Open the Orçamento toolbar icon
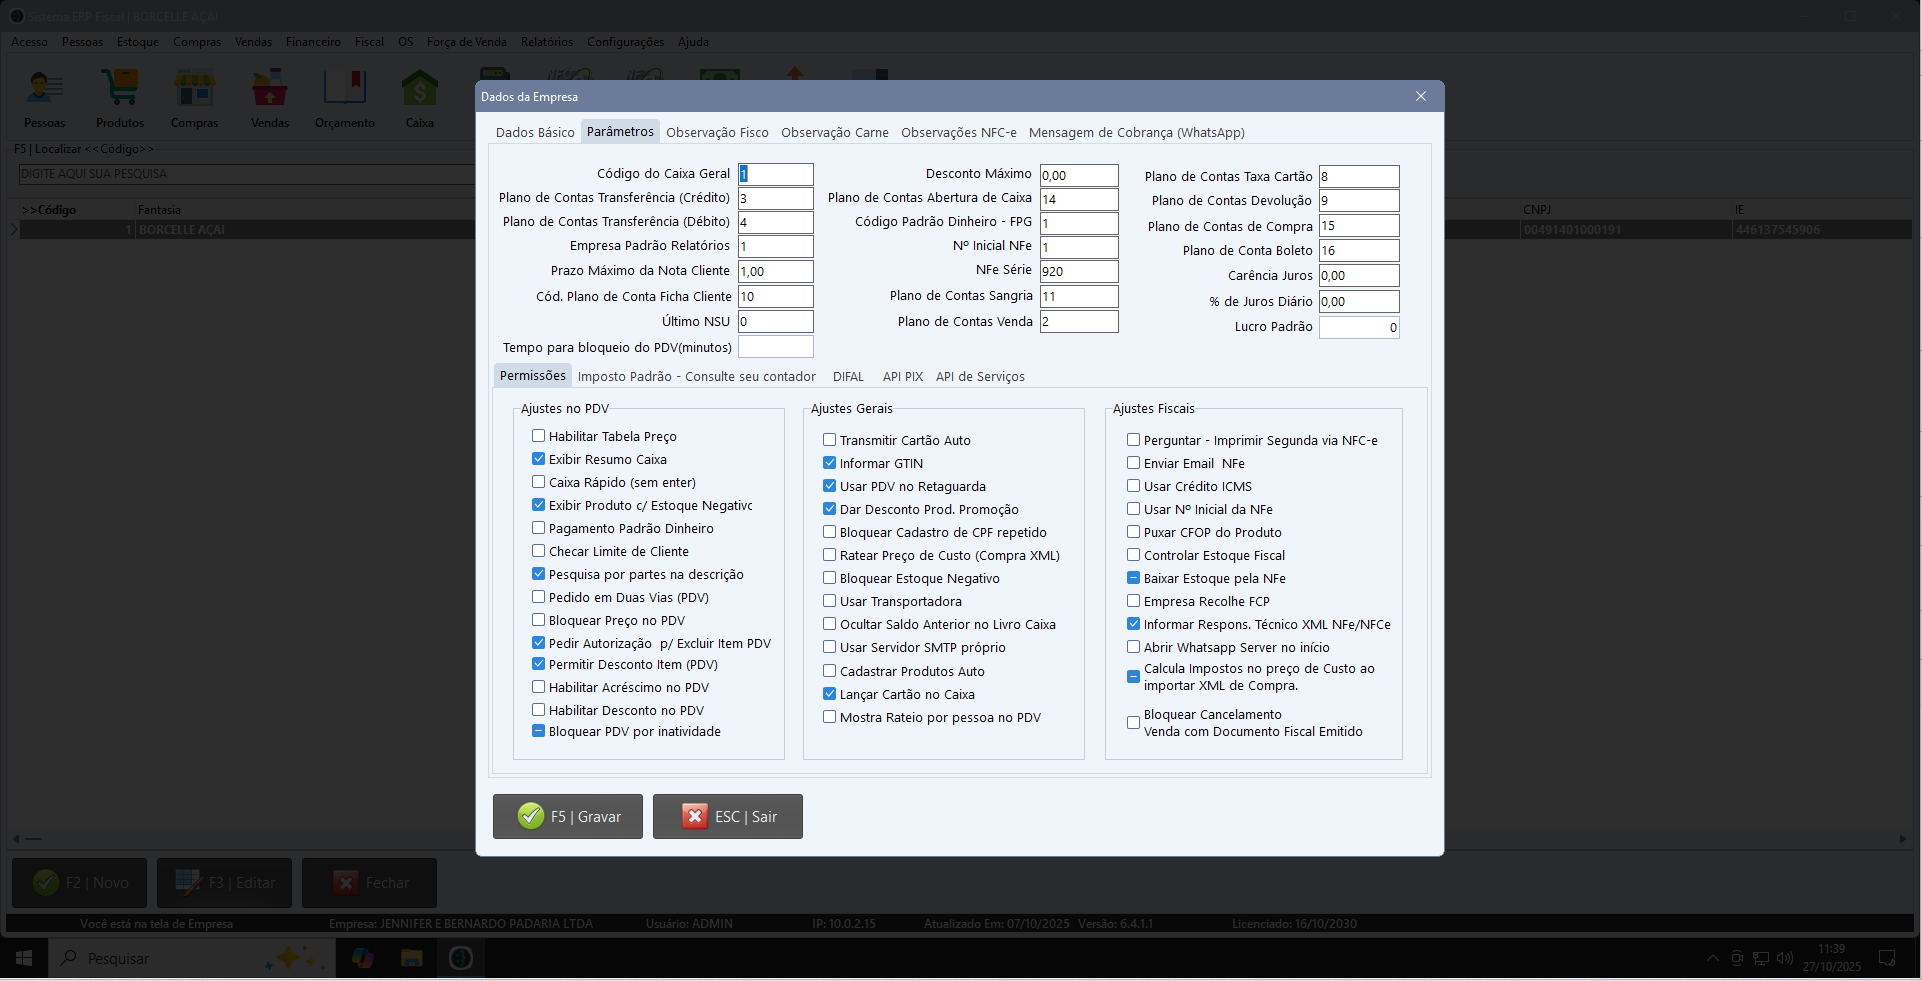This screenshot has width=1922, height=981. 344,97
